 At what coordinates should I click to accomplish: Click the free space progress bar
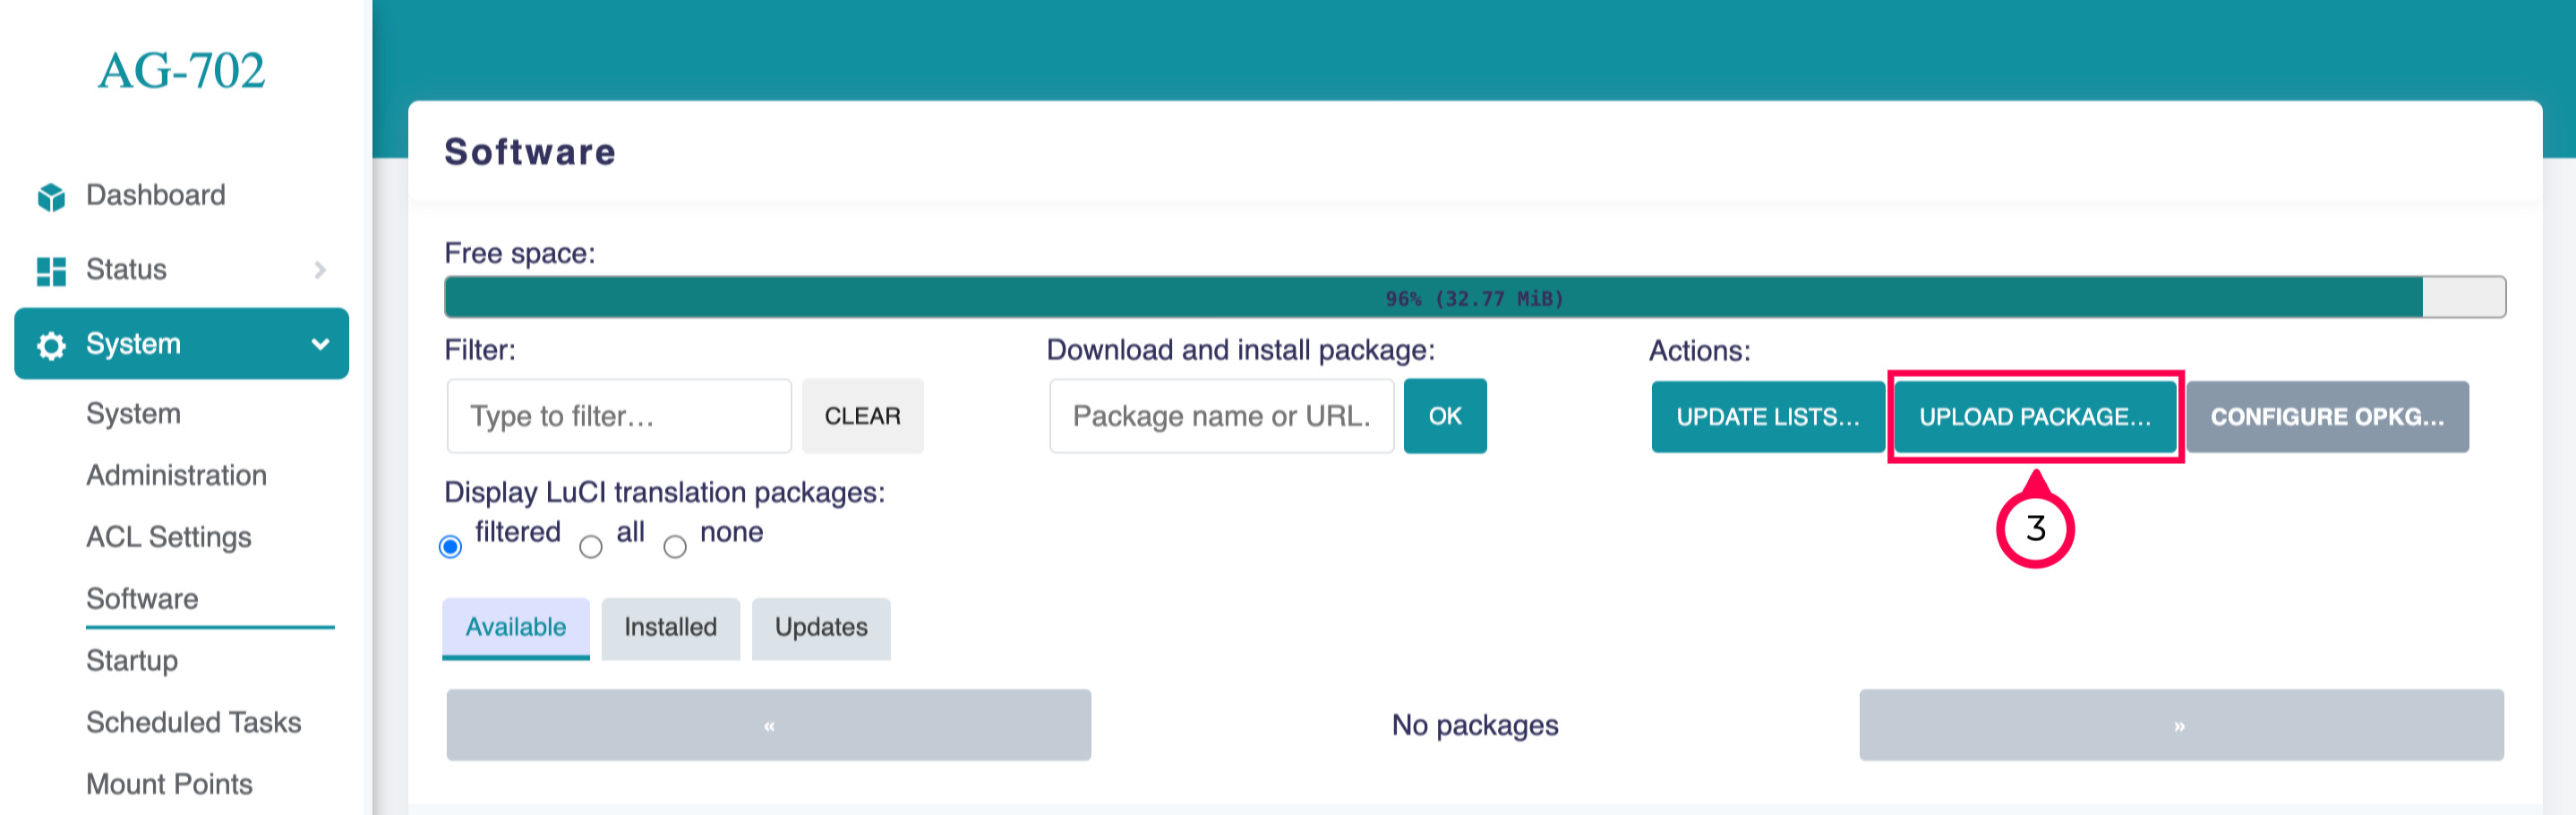(1474, 298)
